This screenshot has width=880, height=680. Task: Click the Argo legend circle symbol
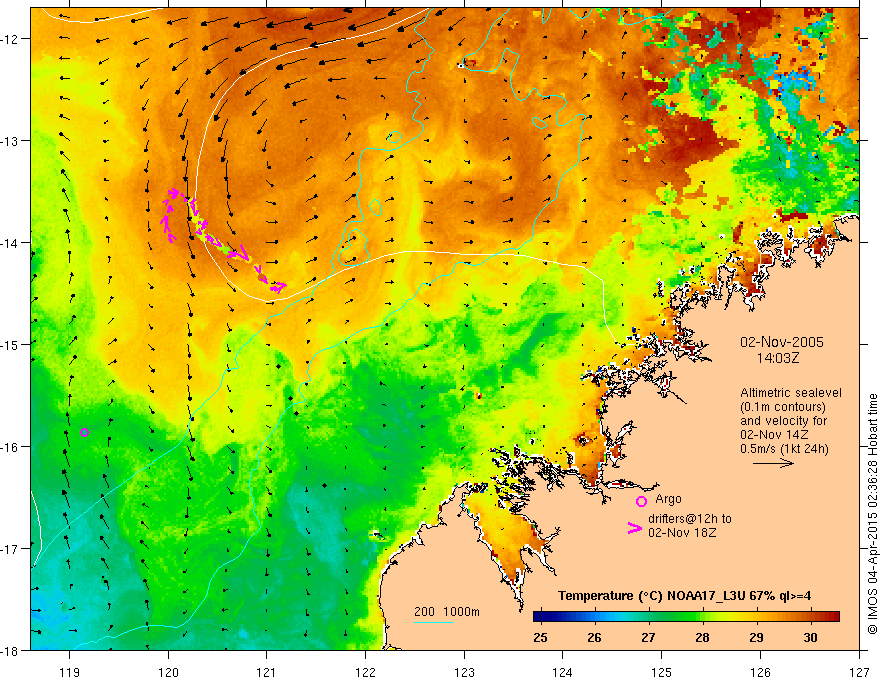pyautogui.click(x=641, y=501)
